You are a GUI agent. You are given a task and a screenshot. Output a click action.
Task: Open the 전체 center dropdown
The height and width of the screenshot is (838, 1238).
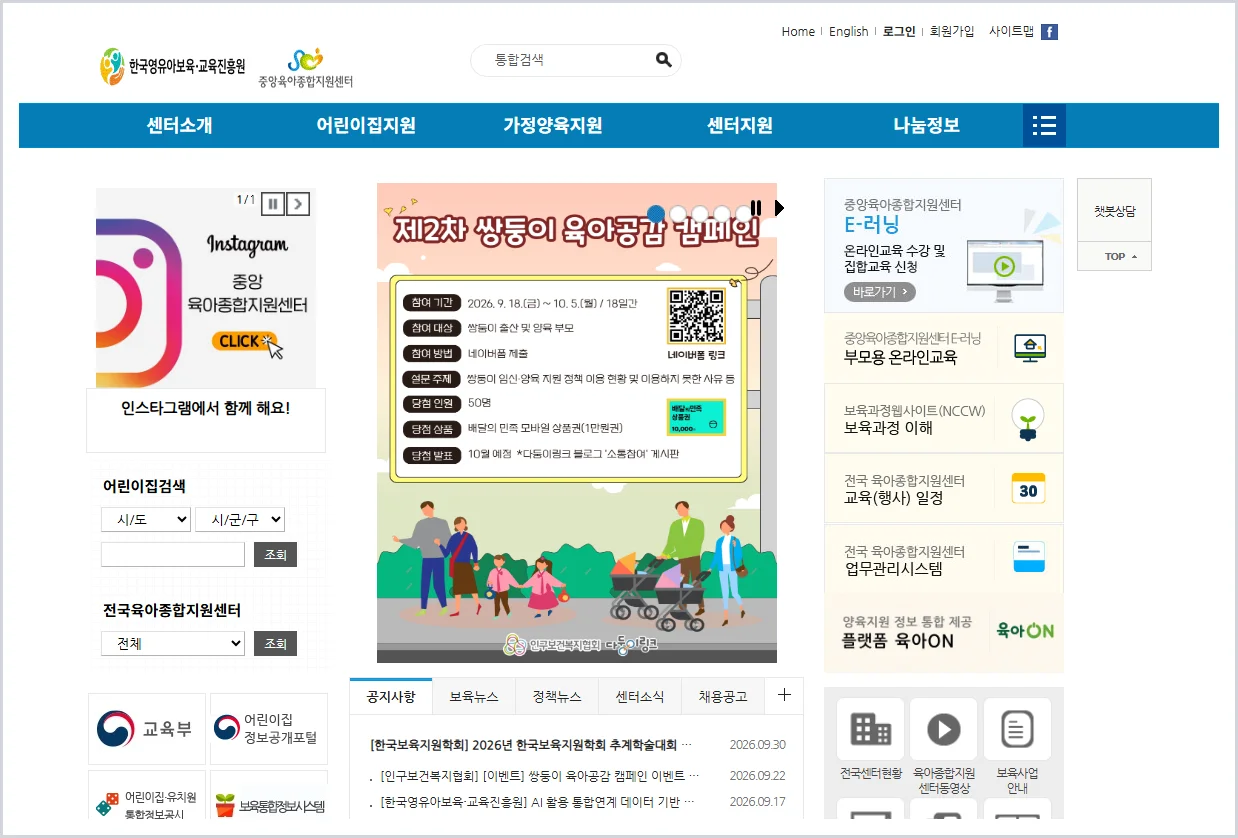173,644
